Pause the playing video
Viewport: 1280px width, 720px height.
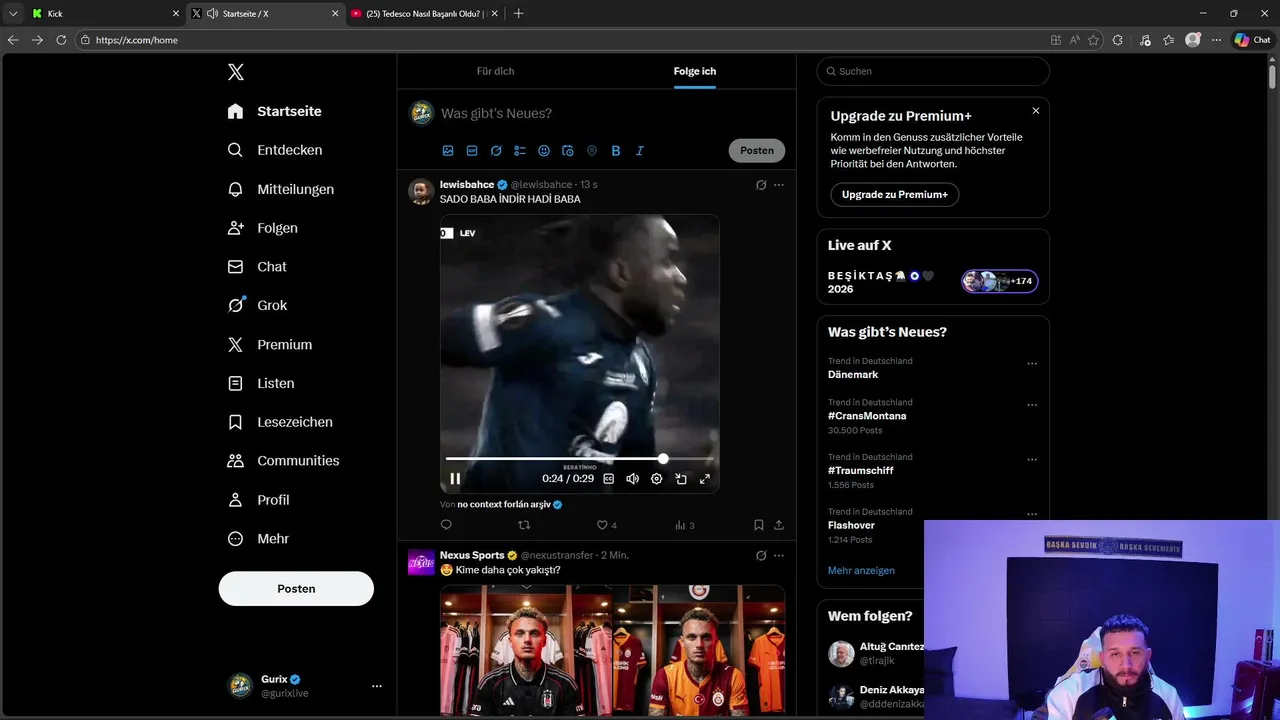(x=455, y=479)
